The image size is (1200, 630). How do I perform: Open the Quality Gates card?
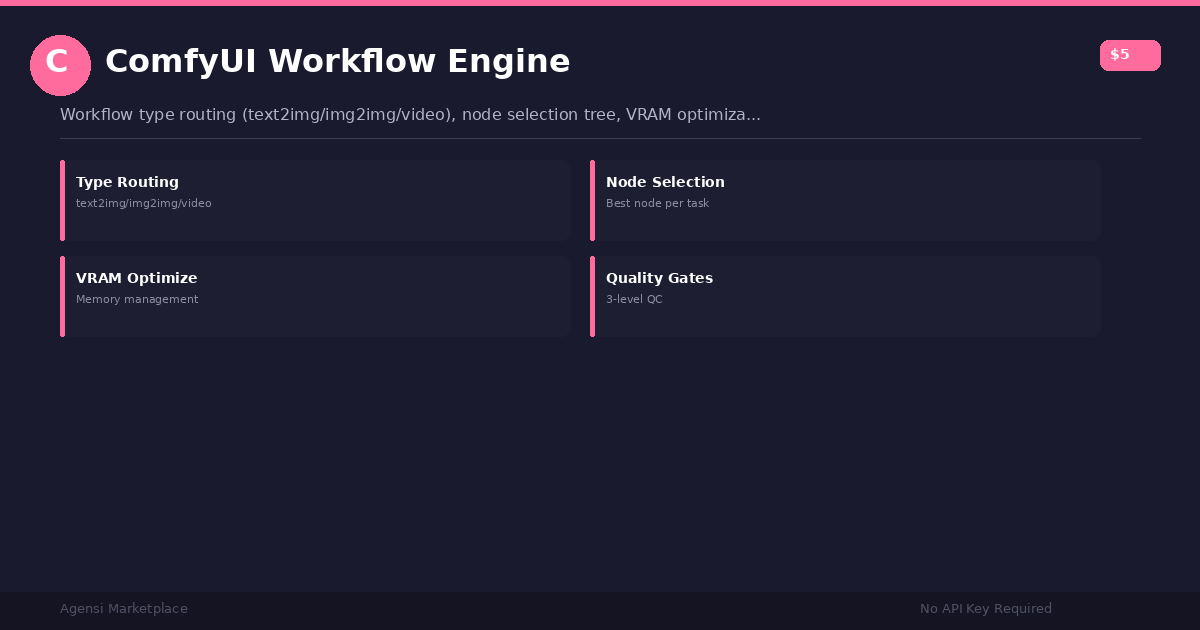tap(845, 296)
